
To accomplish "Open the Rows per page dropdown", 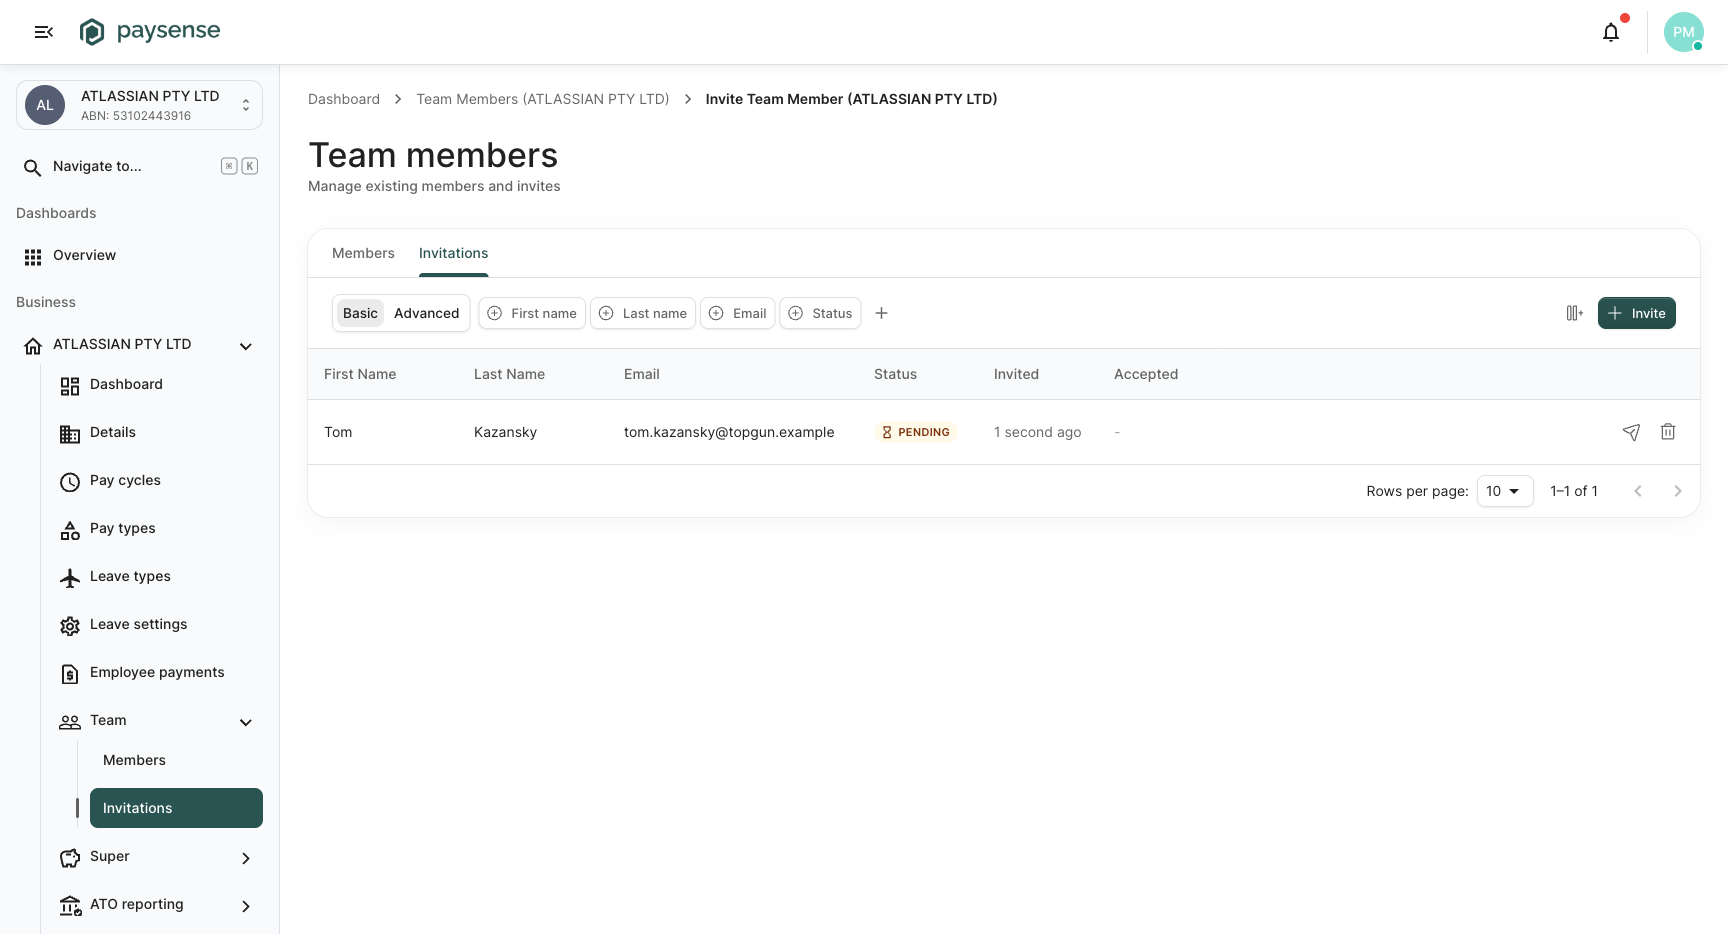I will coord(1505,491).
